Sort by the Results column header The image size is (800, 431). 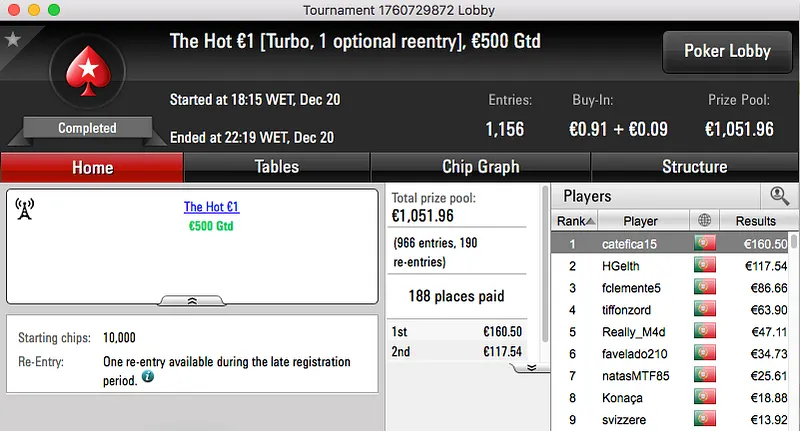pos(755,221)
